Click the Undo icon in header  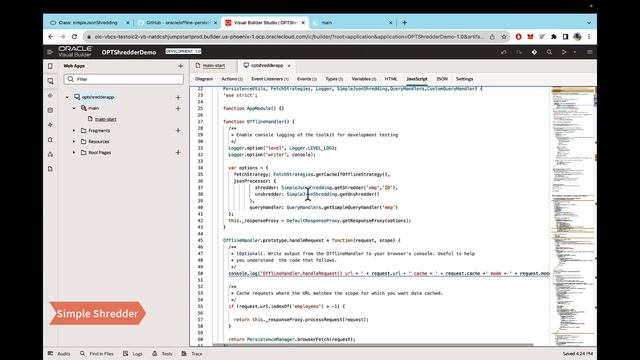point(504,52)
